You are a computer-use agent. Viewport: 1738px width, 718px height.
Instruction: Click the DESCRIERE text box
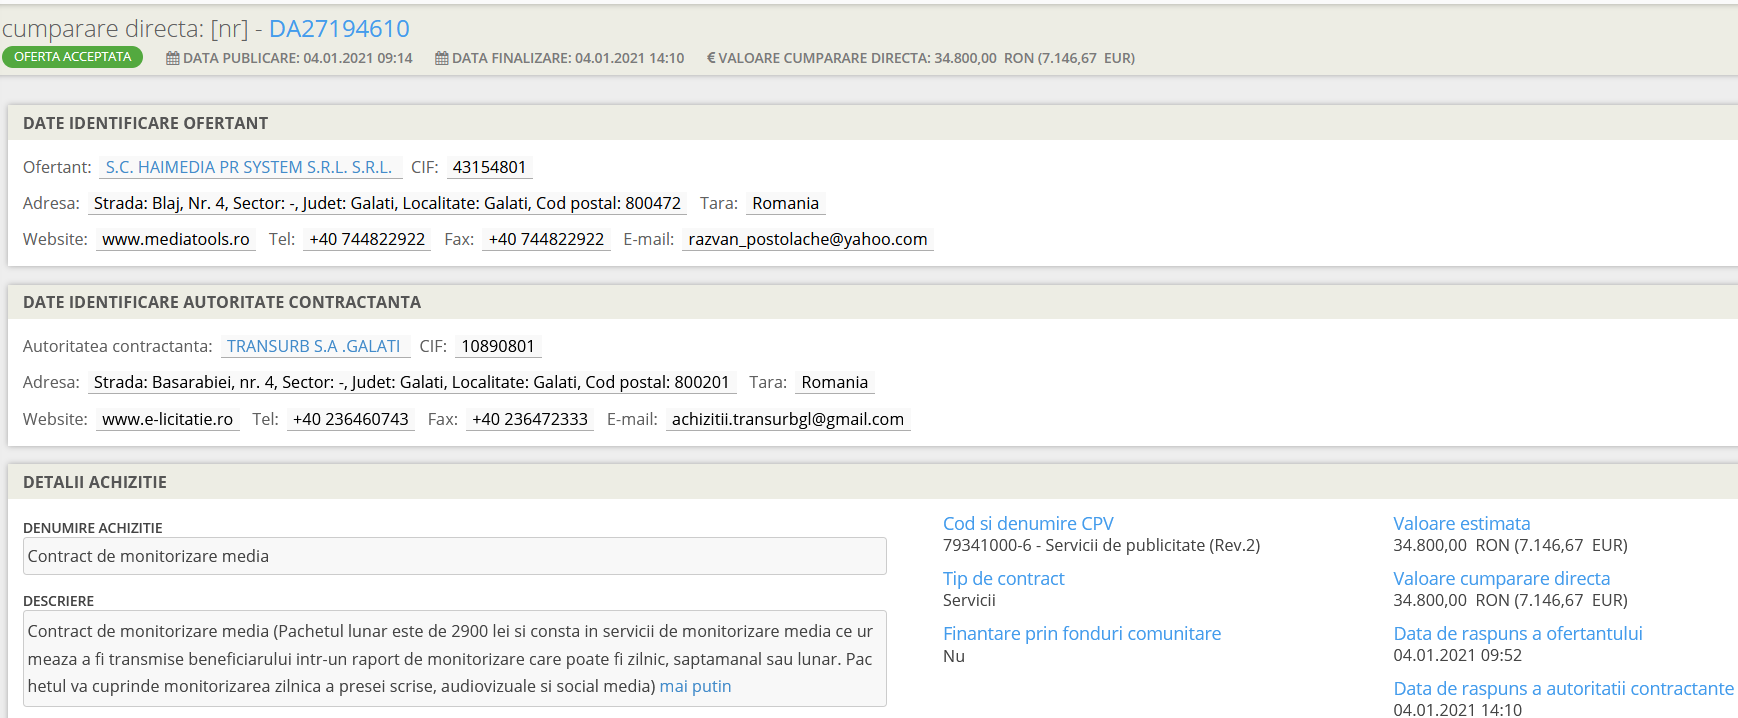(455, 659)
